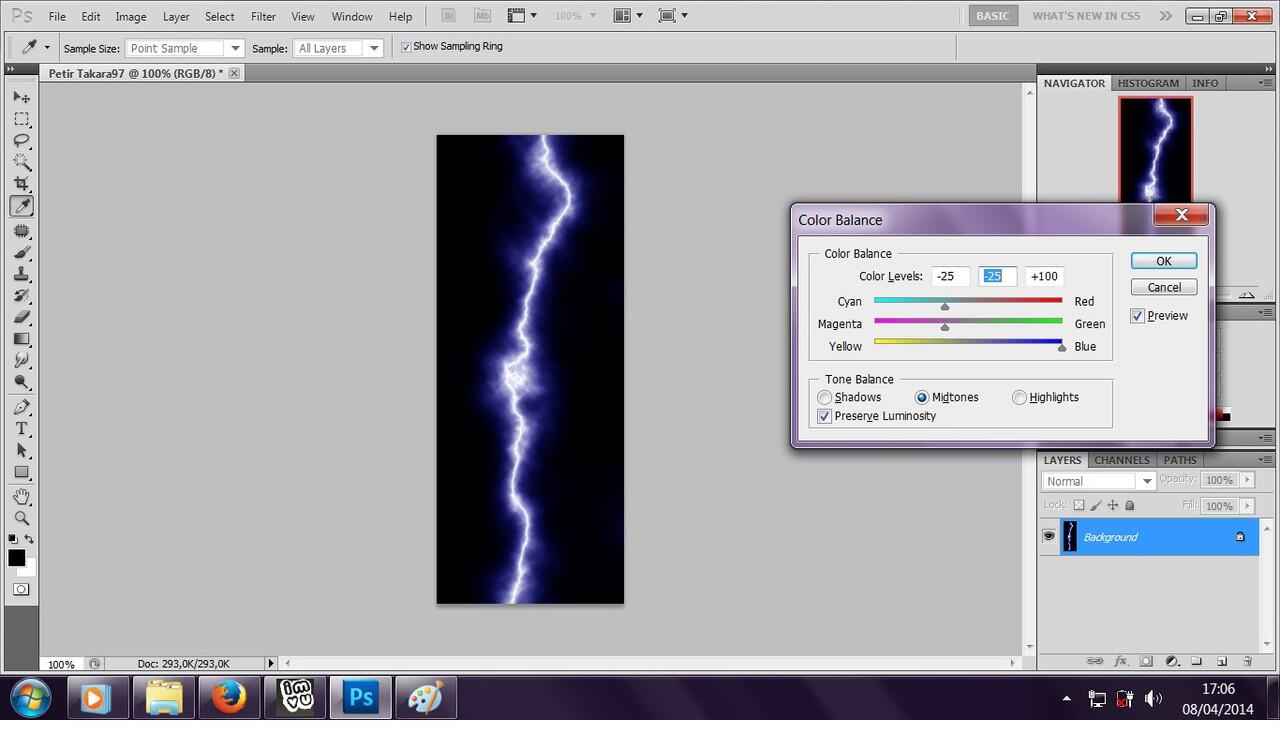Screen dimensions: 1280x750
Task: Select the Crop tool
Action: point(21,184)
